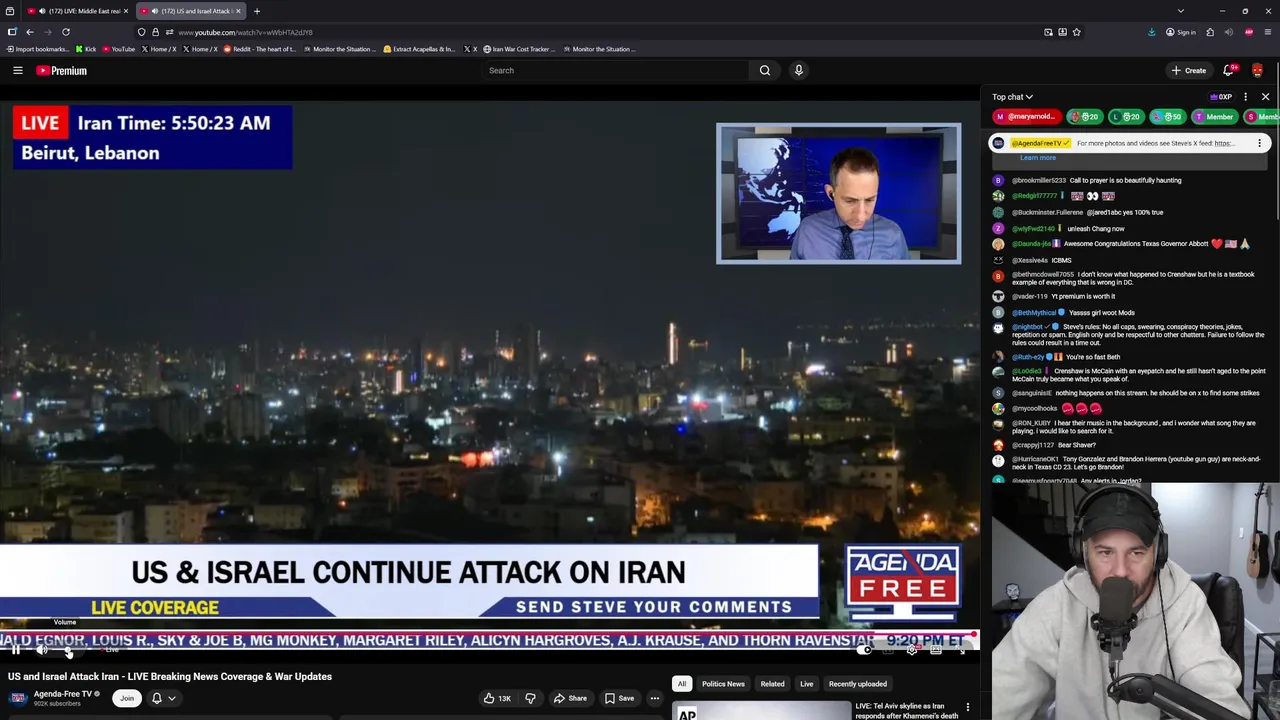Select the Live filter chip
1280x720 pixels.
(806, 684)
